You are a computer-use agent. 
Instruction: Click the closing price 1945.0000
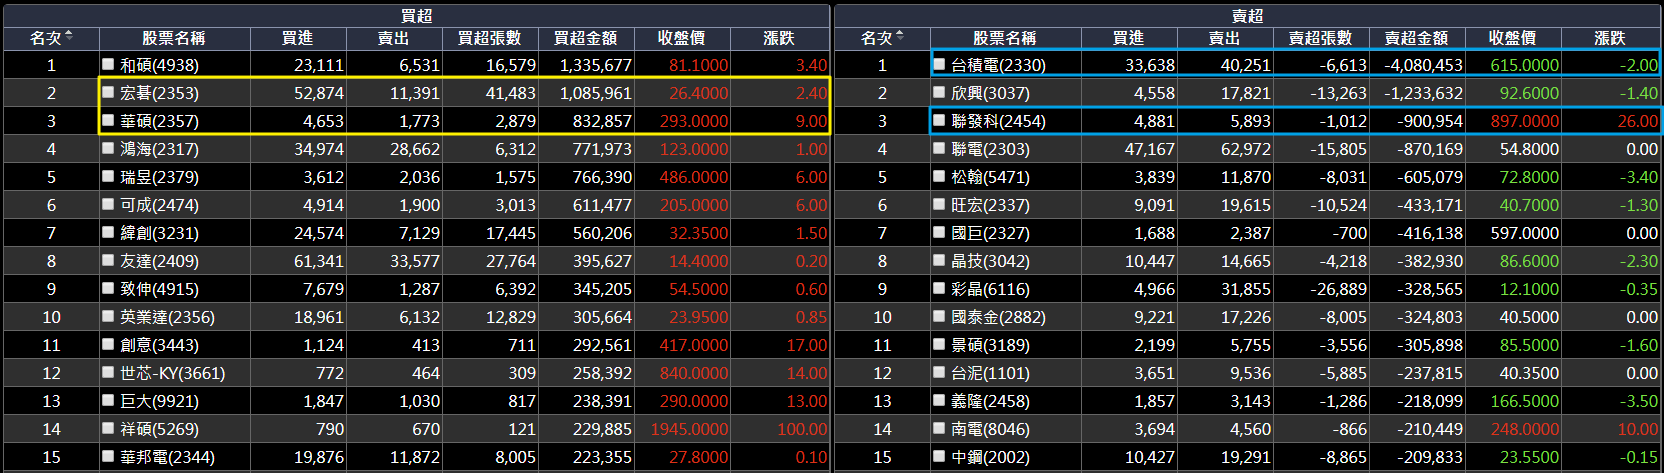[x=689, y=429]
